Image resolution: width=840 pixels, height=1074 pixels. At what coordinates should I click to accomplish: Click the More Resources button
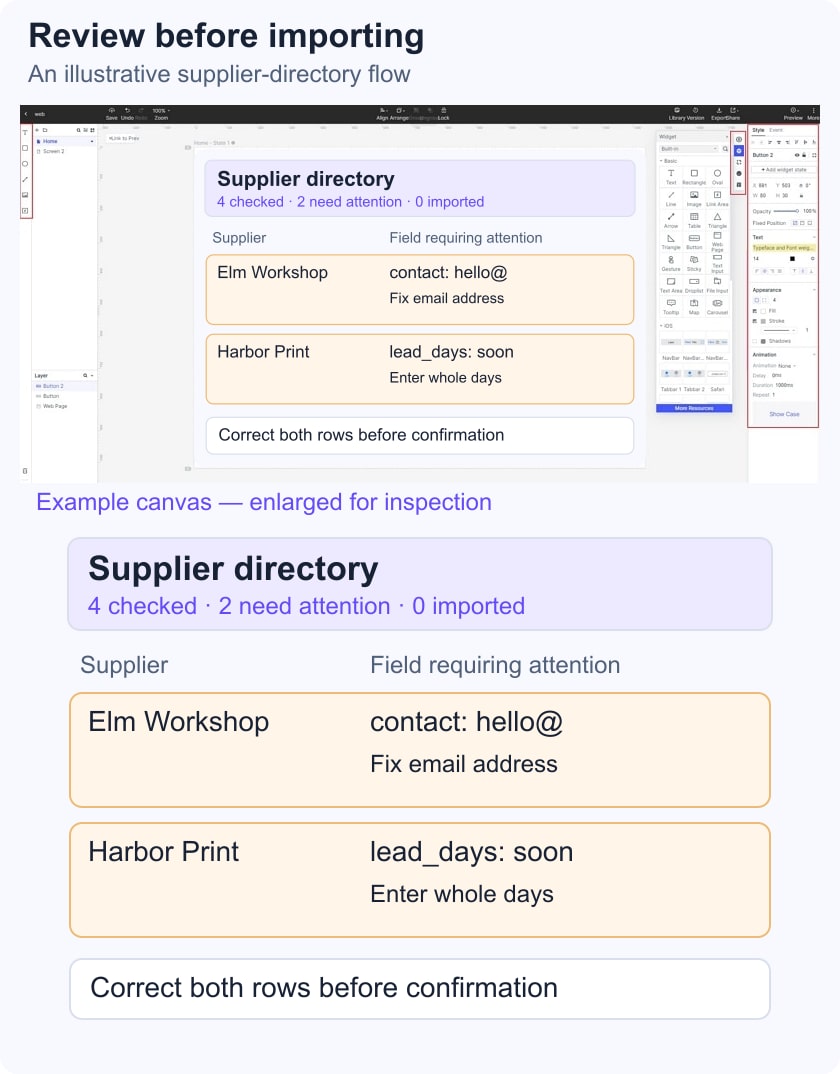[694, 408]
